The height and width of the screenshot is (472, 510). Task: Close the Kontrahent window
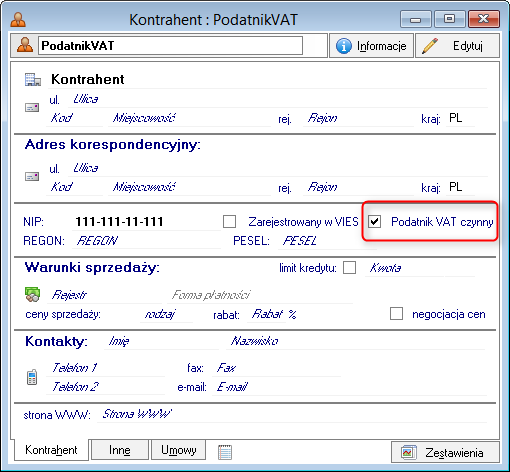(484, 19)
